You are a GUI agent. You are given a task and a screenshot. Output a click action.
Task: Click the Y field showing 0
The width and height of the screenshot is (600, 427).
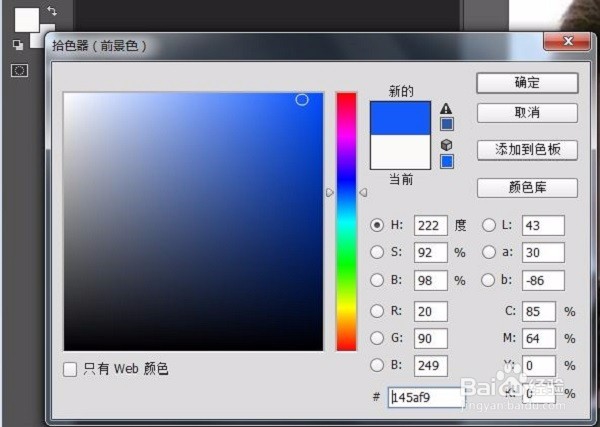539,365
